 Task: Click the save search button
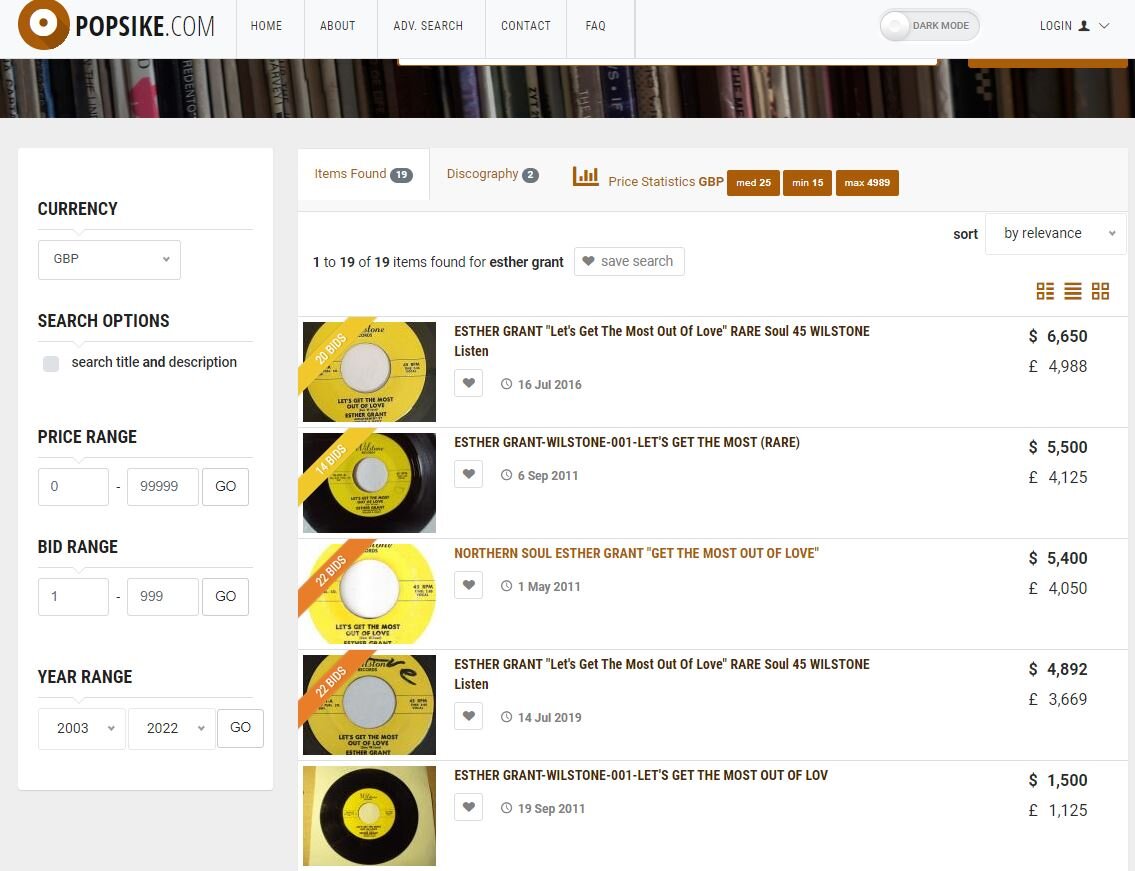[x=629, y=261]
